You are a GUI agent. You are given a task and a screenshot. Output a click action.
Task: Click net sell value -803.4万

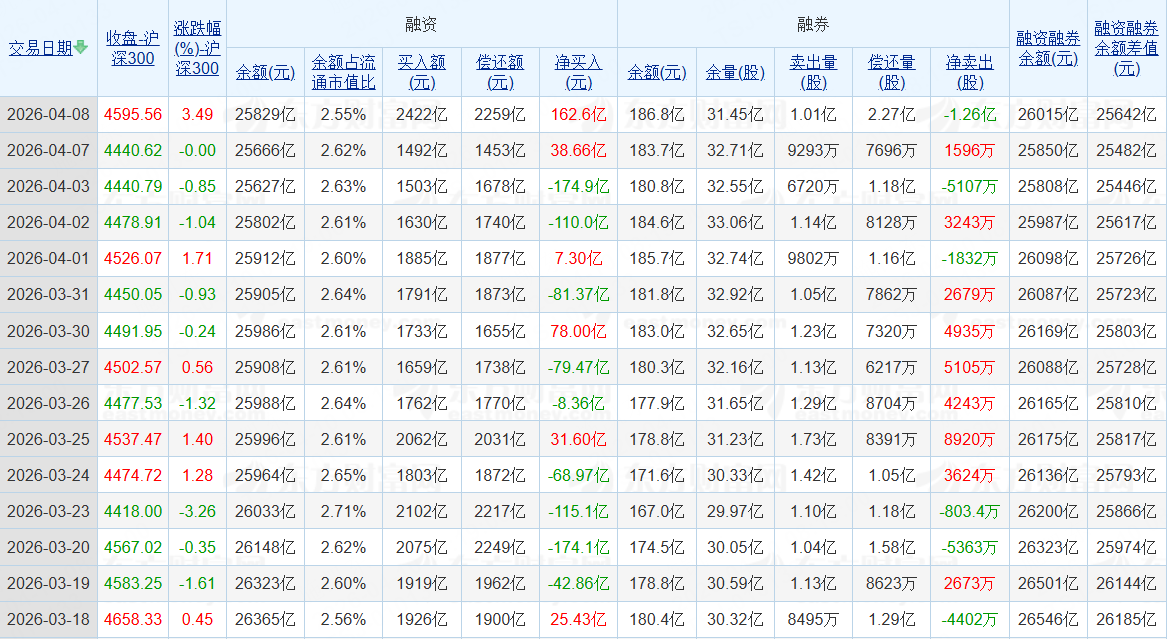(970, 512)
